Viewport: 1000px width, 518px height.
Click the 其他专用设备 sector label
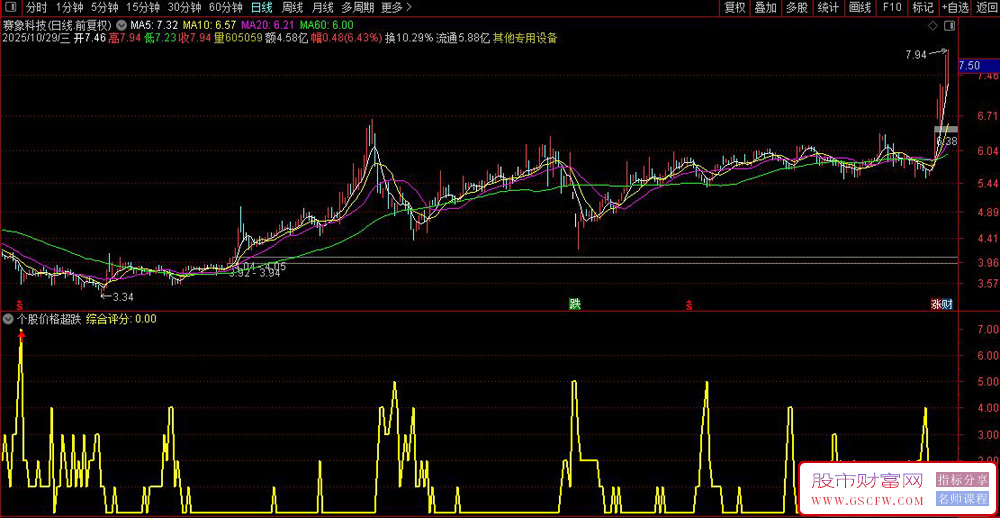(x=525, y=38)
